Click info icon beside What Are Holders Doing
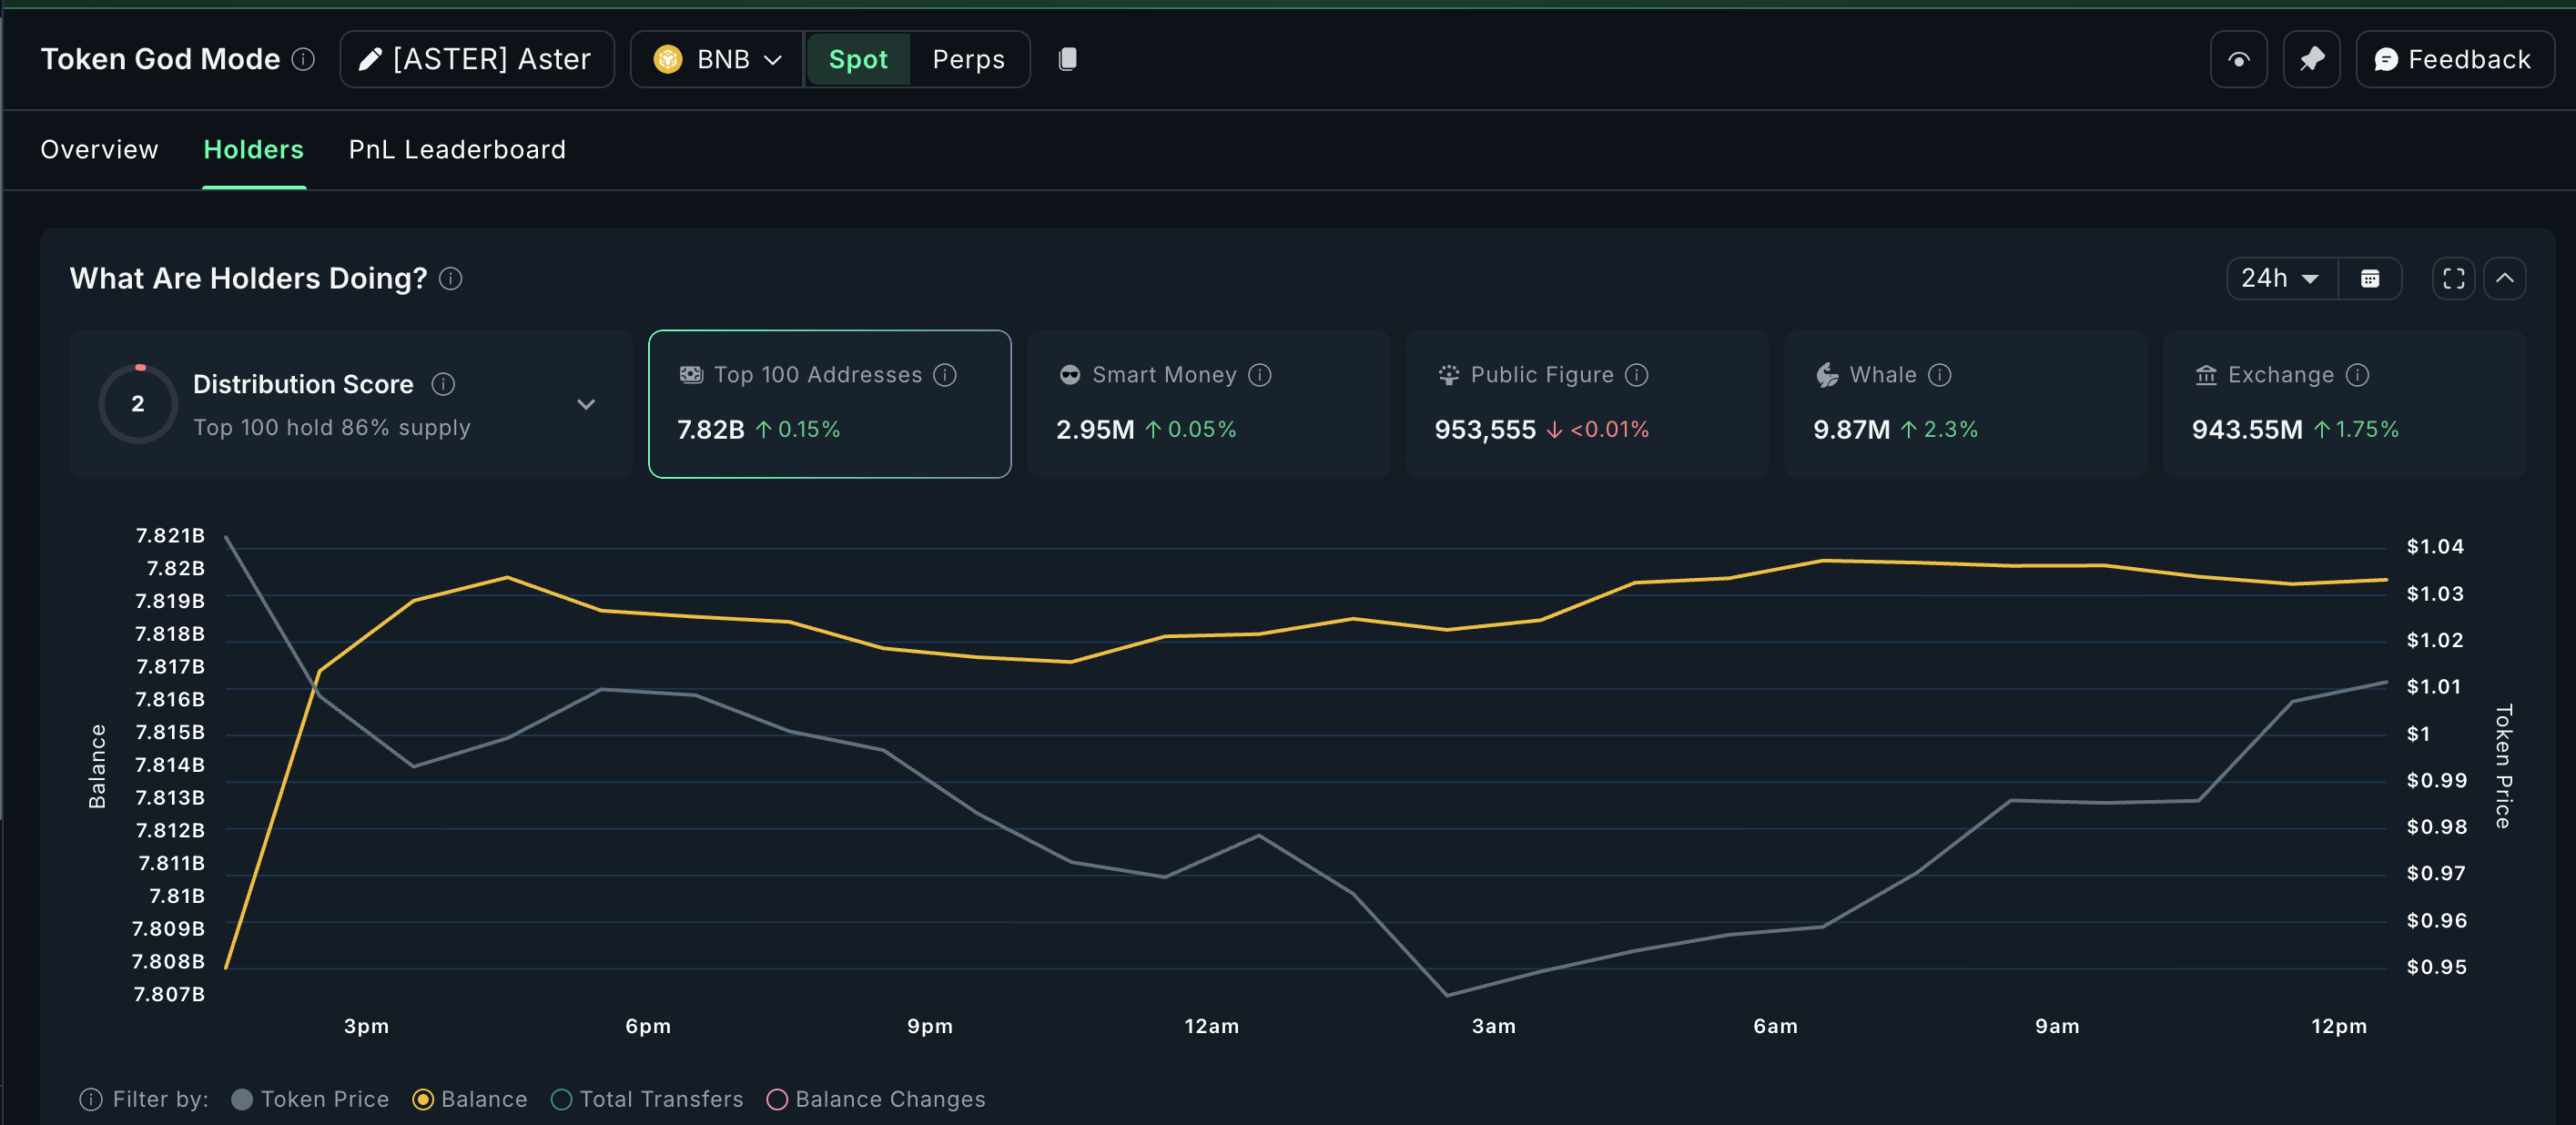The image size is (2576, 1125). (451, 279)
